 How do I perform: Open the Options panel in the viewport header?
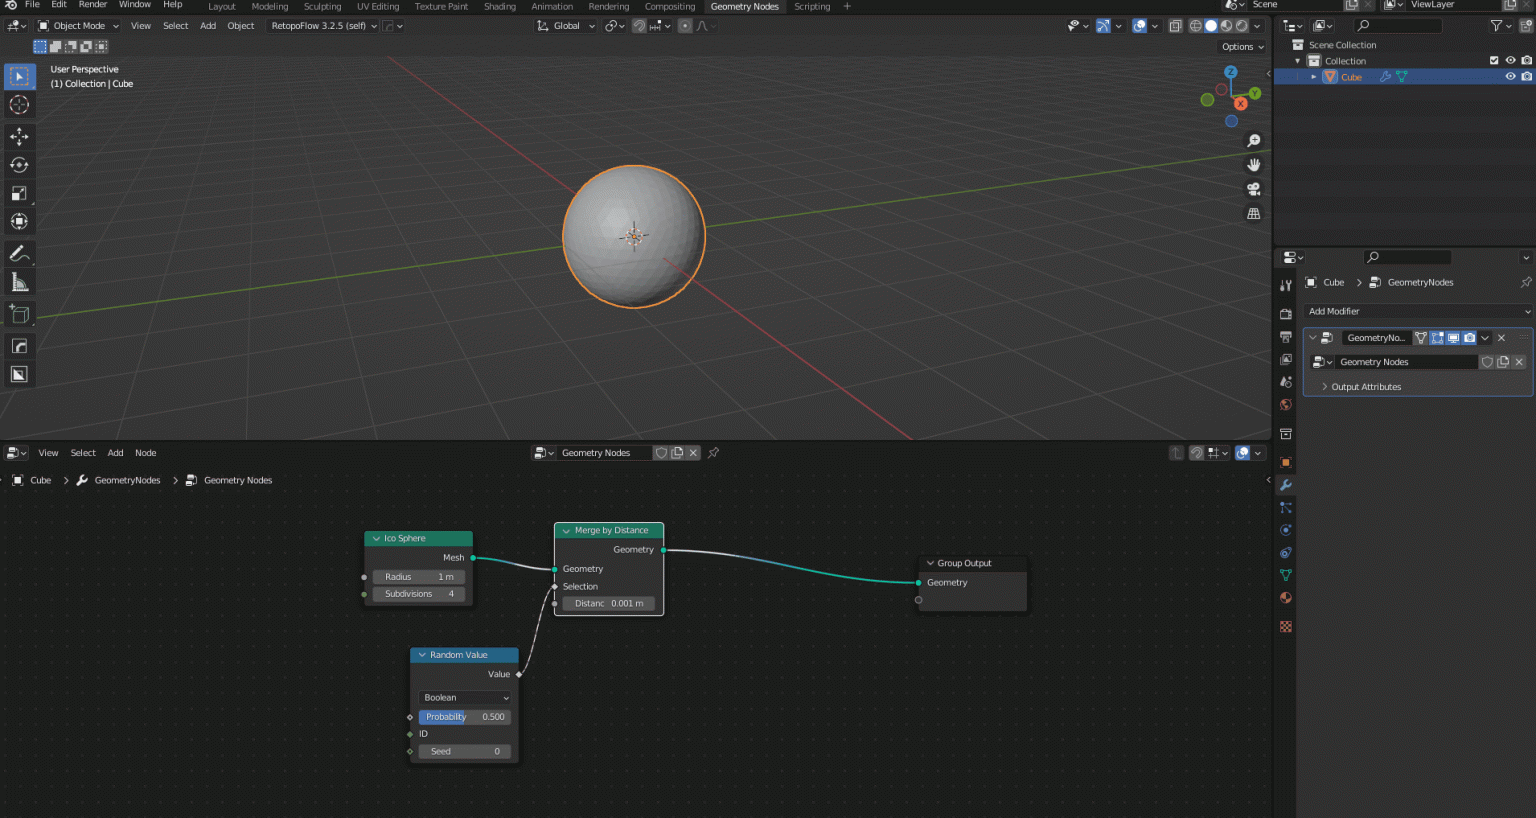(1241, 46)
